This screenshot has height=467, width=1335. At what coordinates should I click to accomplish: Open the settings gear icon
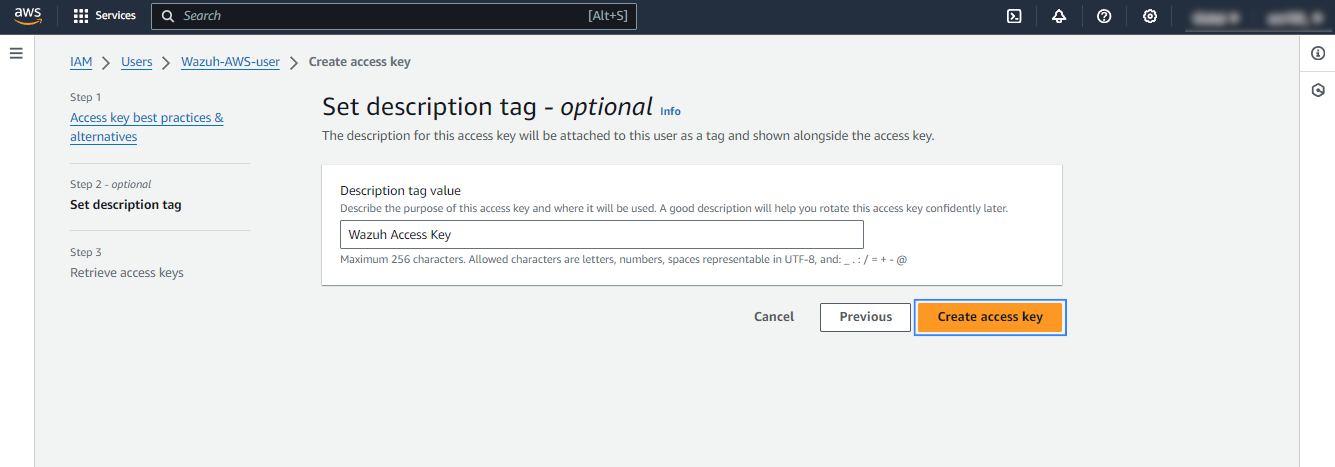point(1150,16)
